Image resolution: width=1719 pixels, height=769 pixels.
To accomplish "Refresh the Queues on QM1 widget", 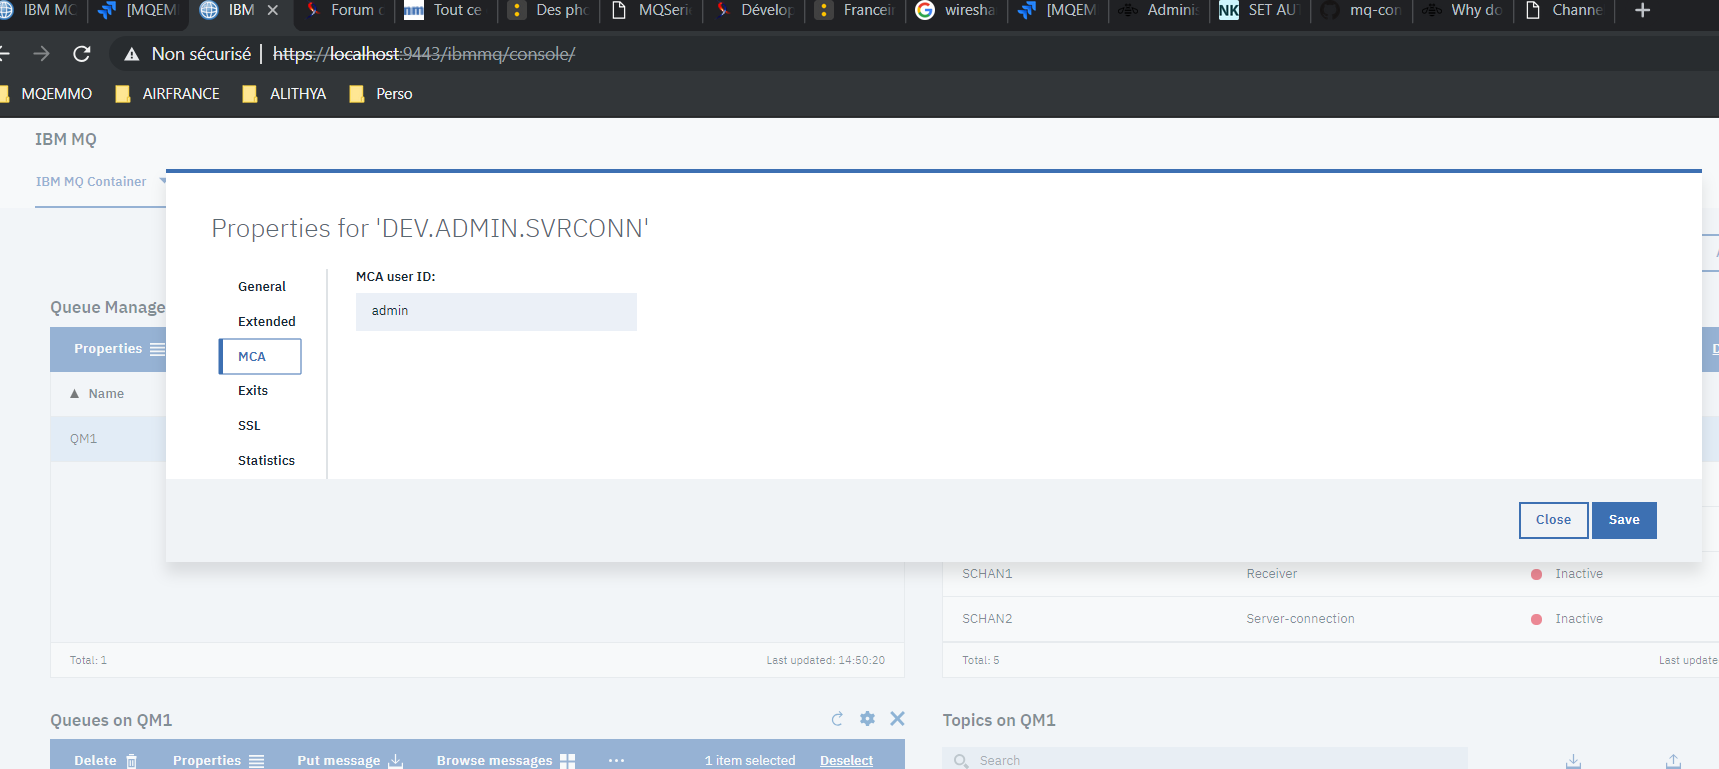I will (x=837, y=719).
